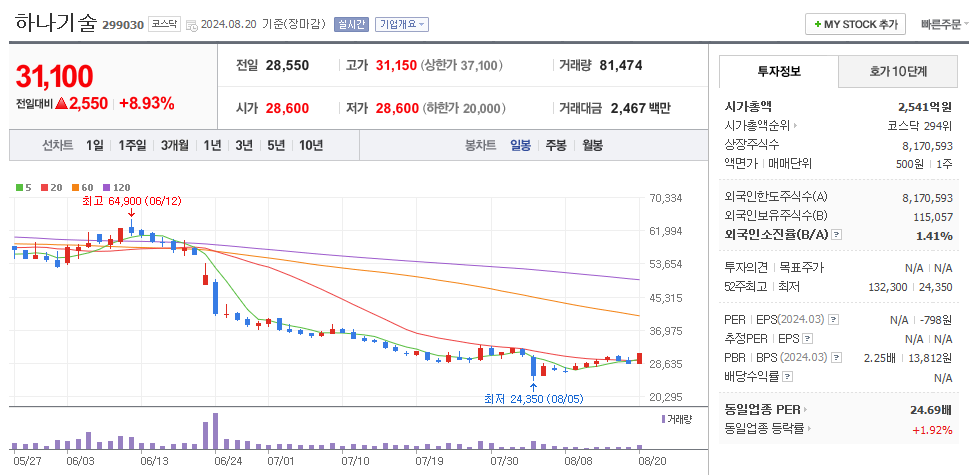
Task: Click the 전일 value 28,550
Action: coord(287,65)
